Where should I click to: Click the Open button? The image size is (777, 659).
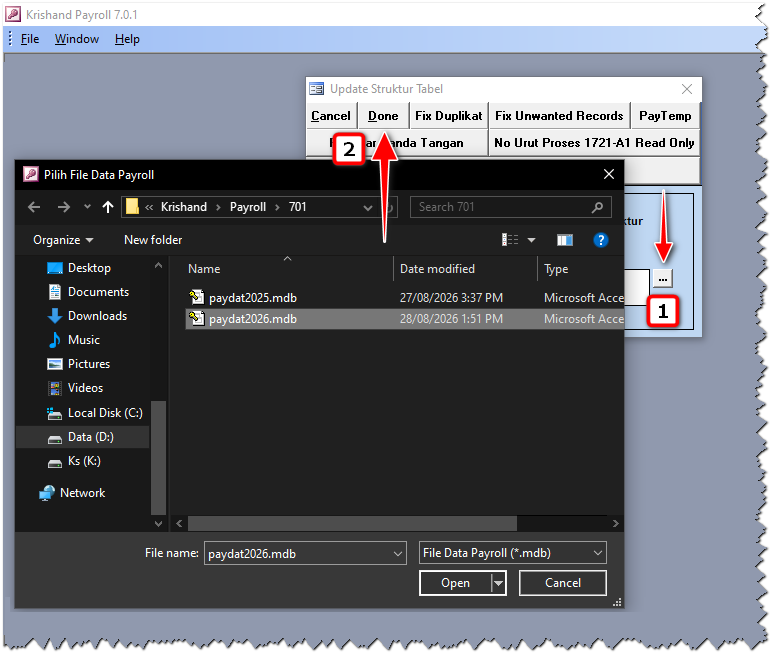[455, 584]
